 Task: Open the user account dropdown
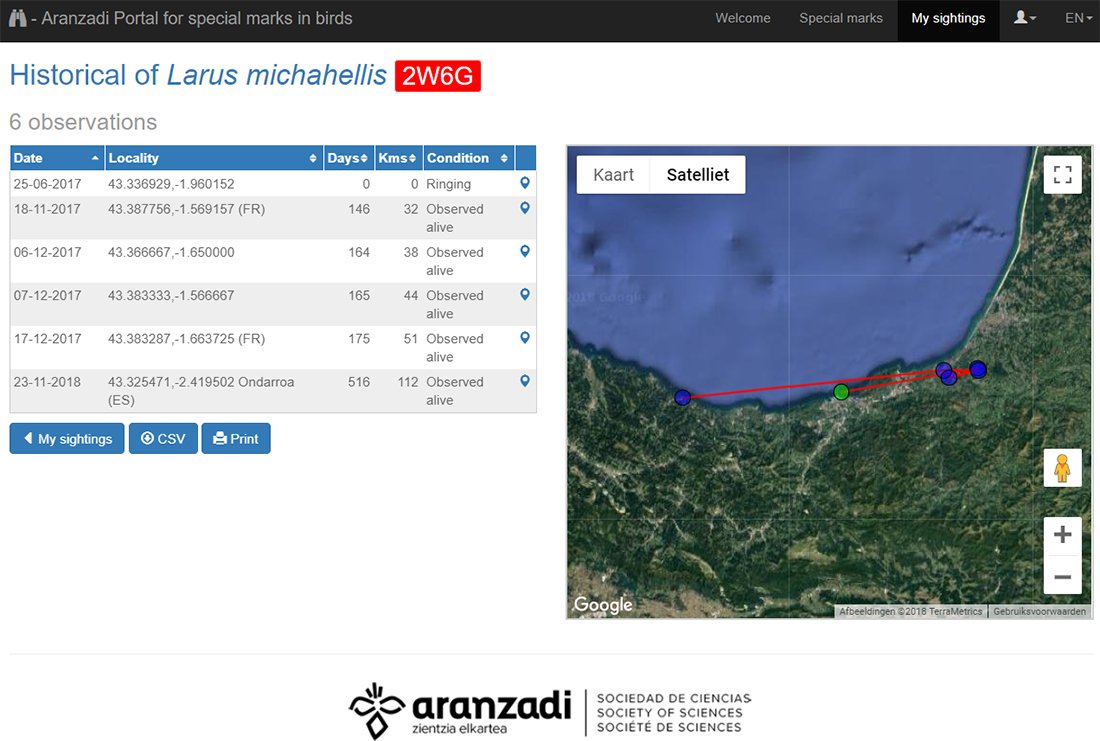[x=1025, y=18]
